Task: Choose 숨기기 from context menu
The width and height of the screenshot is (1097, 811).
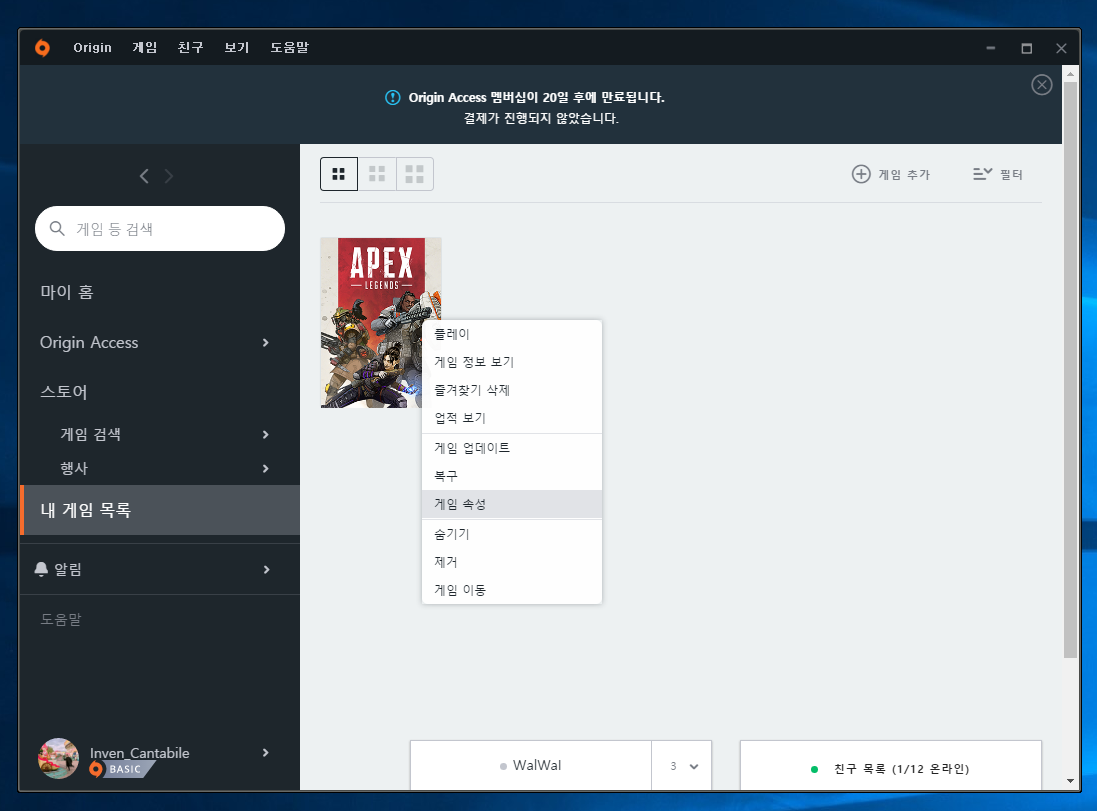Action: 512,534
